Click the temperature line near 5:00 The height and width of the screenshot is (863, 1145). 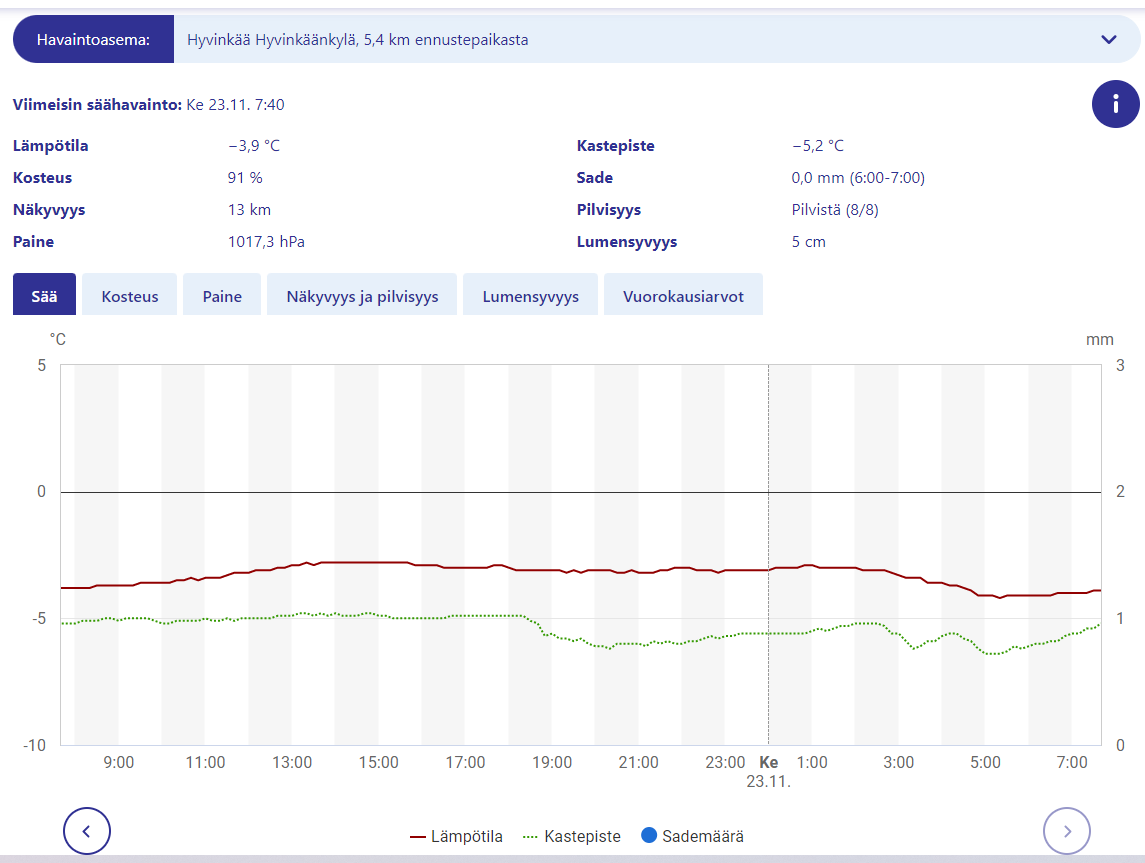pyautogui.click(x=985, y=595)
